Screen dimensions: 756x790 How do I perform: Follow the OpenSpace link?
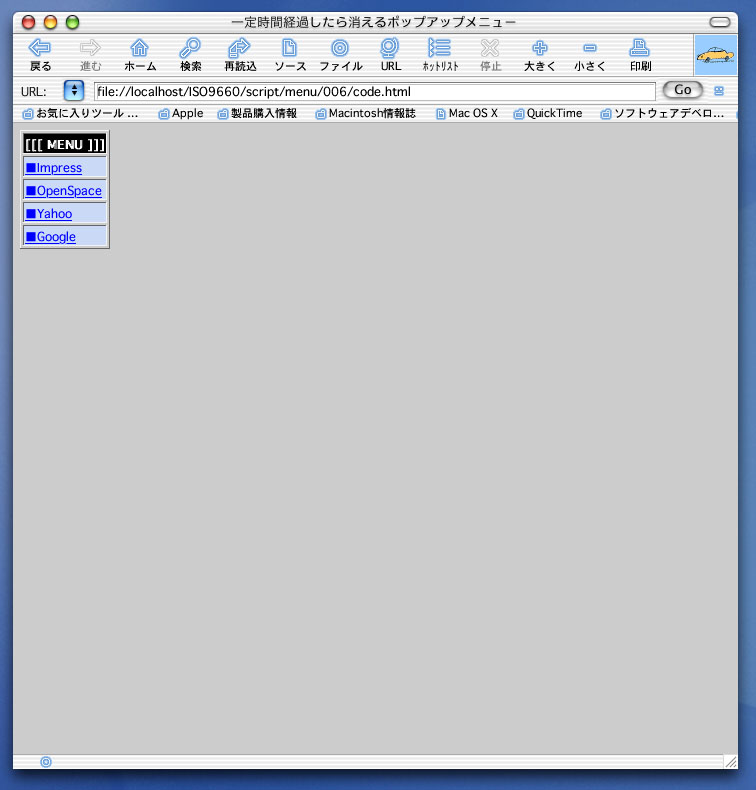(x=64, y=191)
